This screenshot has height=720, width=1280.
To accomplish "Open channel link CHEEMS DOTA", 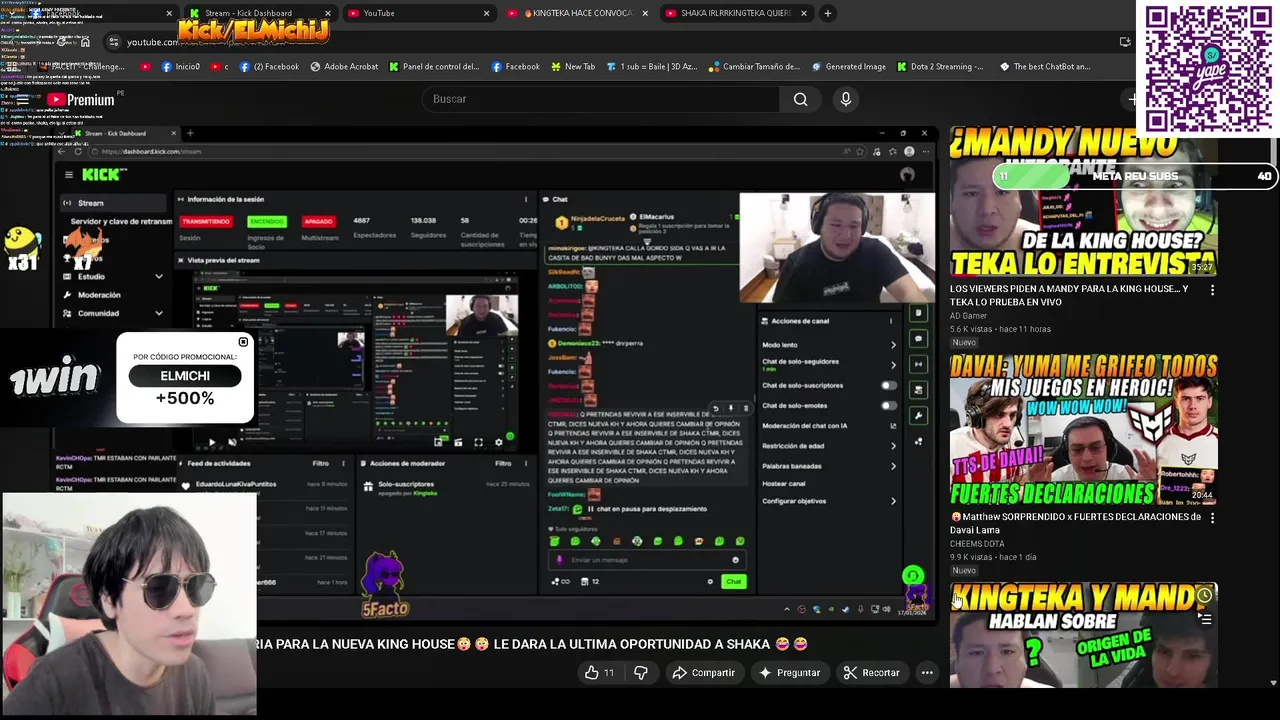I will pos(977,544).
